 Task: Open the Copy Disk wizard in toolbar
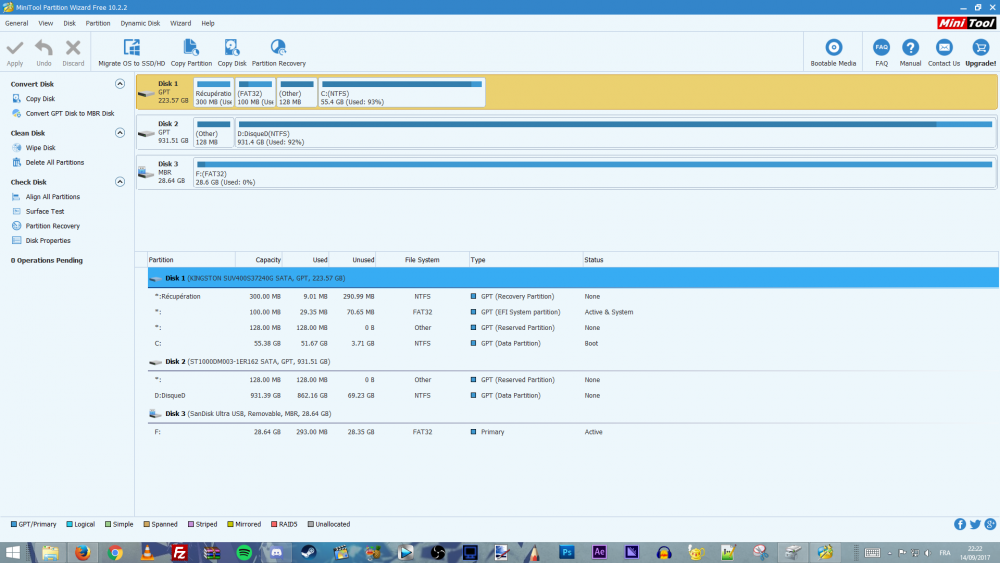pyautogui.click(x=232, y=53)
